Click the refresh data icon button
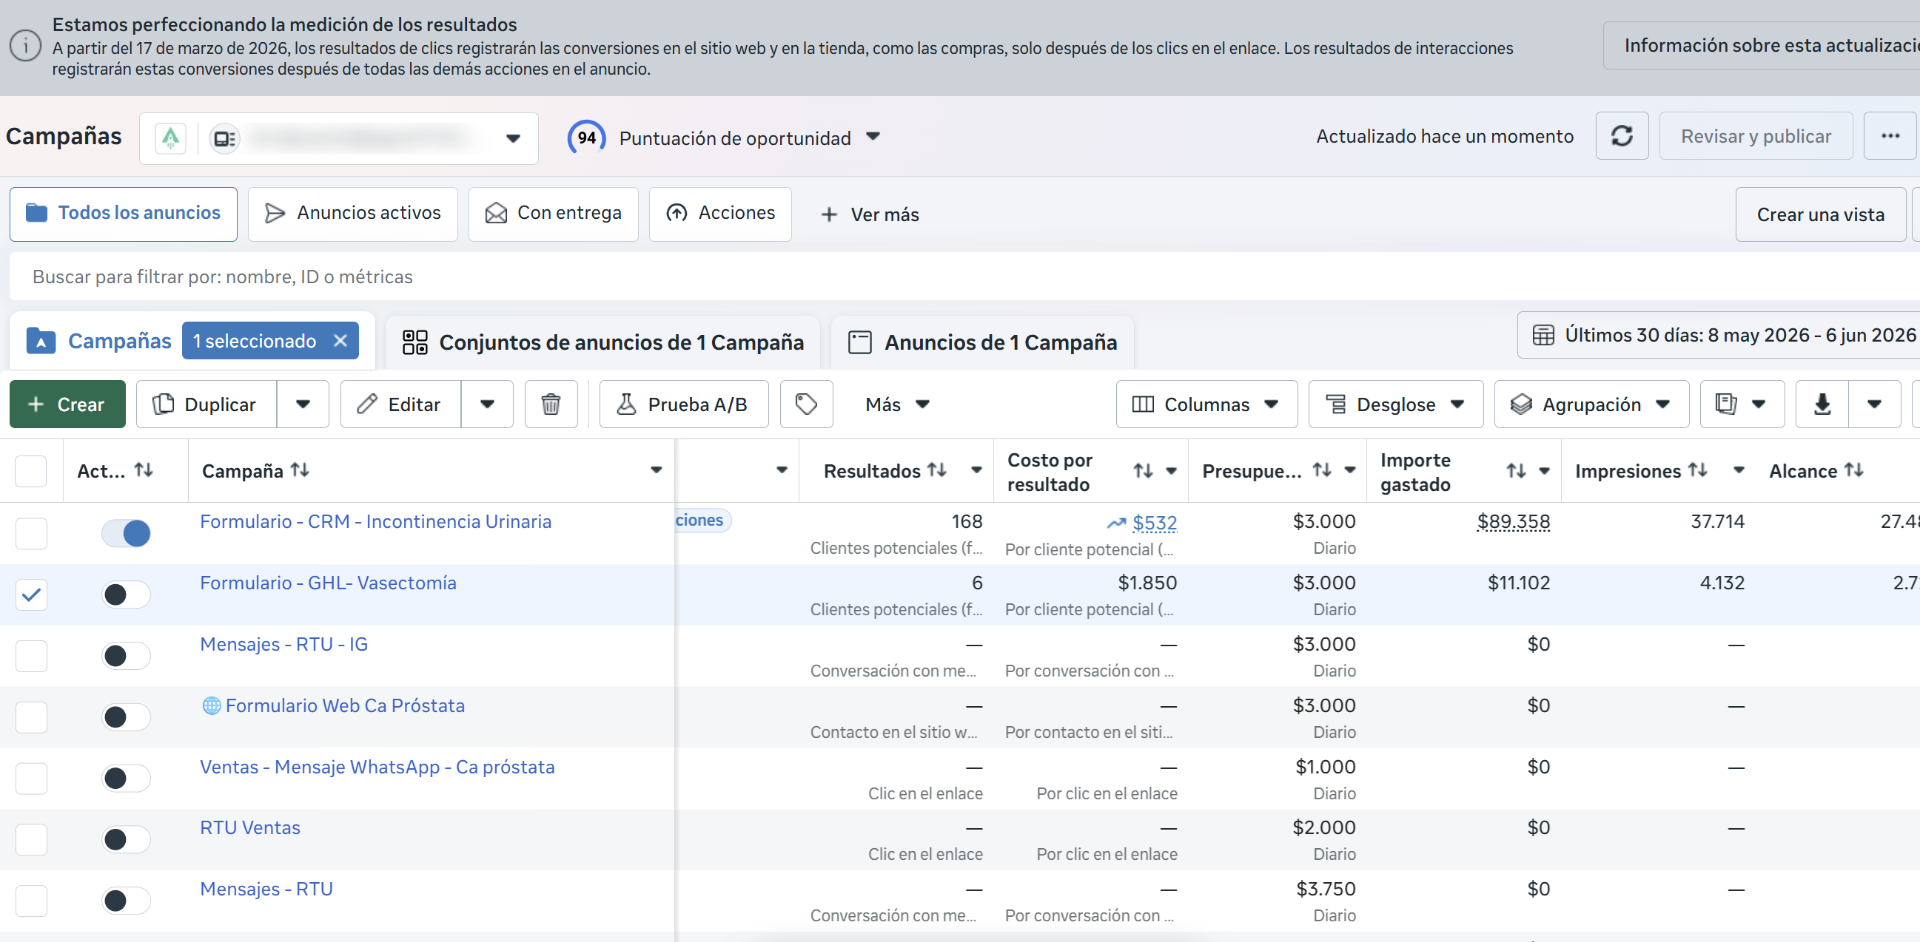 1622,136
